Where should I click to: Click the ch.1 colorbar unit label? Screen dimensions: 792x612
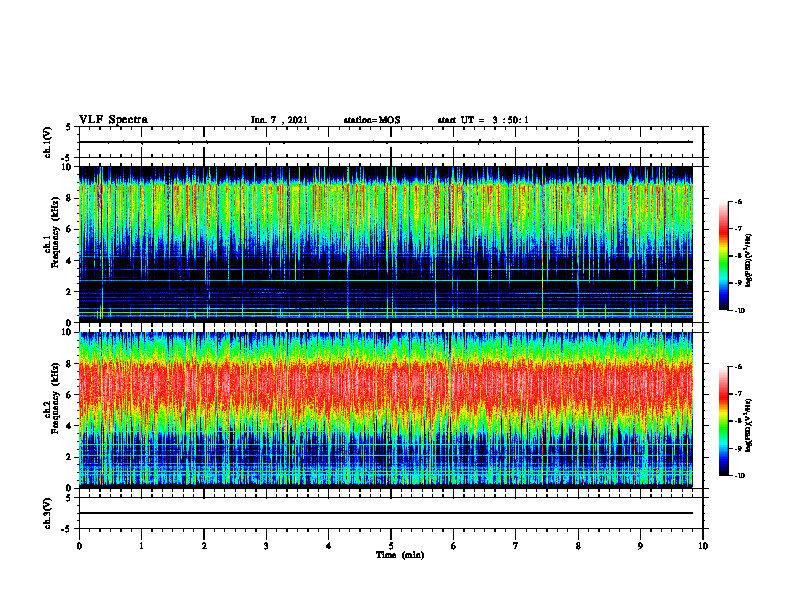click(749, 261)
